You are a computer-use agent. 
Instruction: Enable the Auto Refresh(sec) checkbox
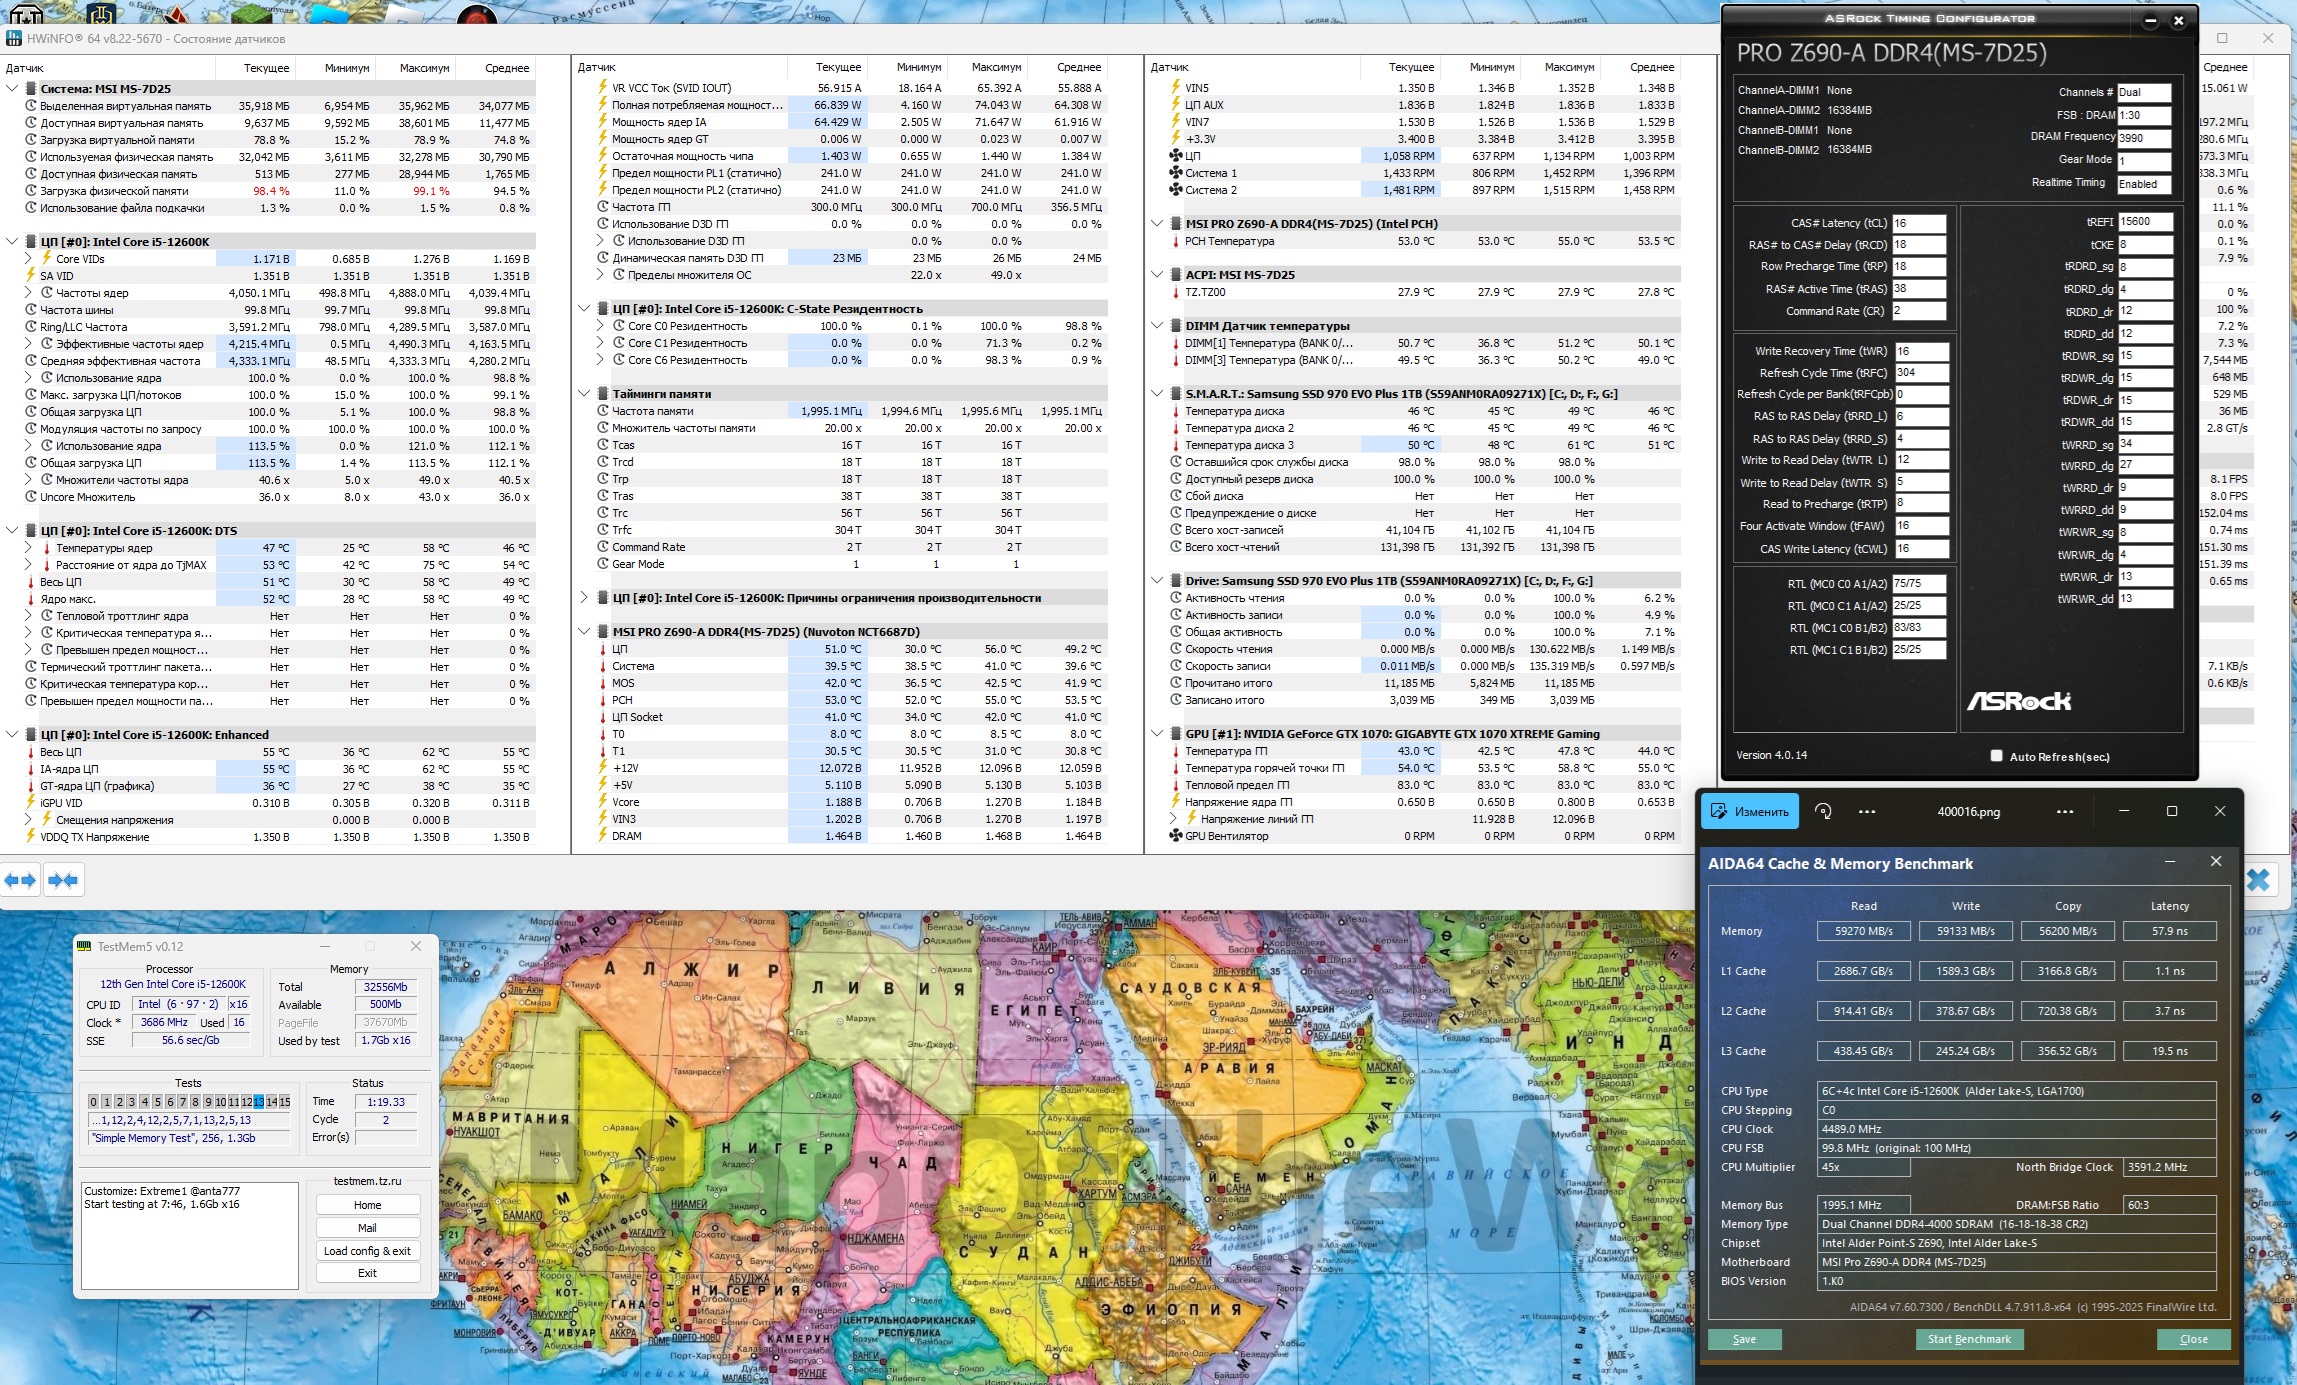coord(1996,756)
